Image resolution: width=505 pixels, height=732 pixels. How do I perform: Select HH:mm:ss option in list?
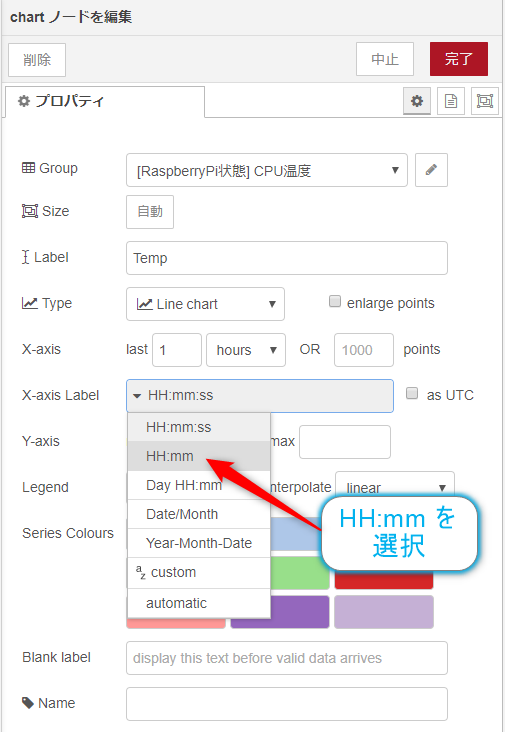pos(199,427)
